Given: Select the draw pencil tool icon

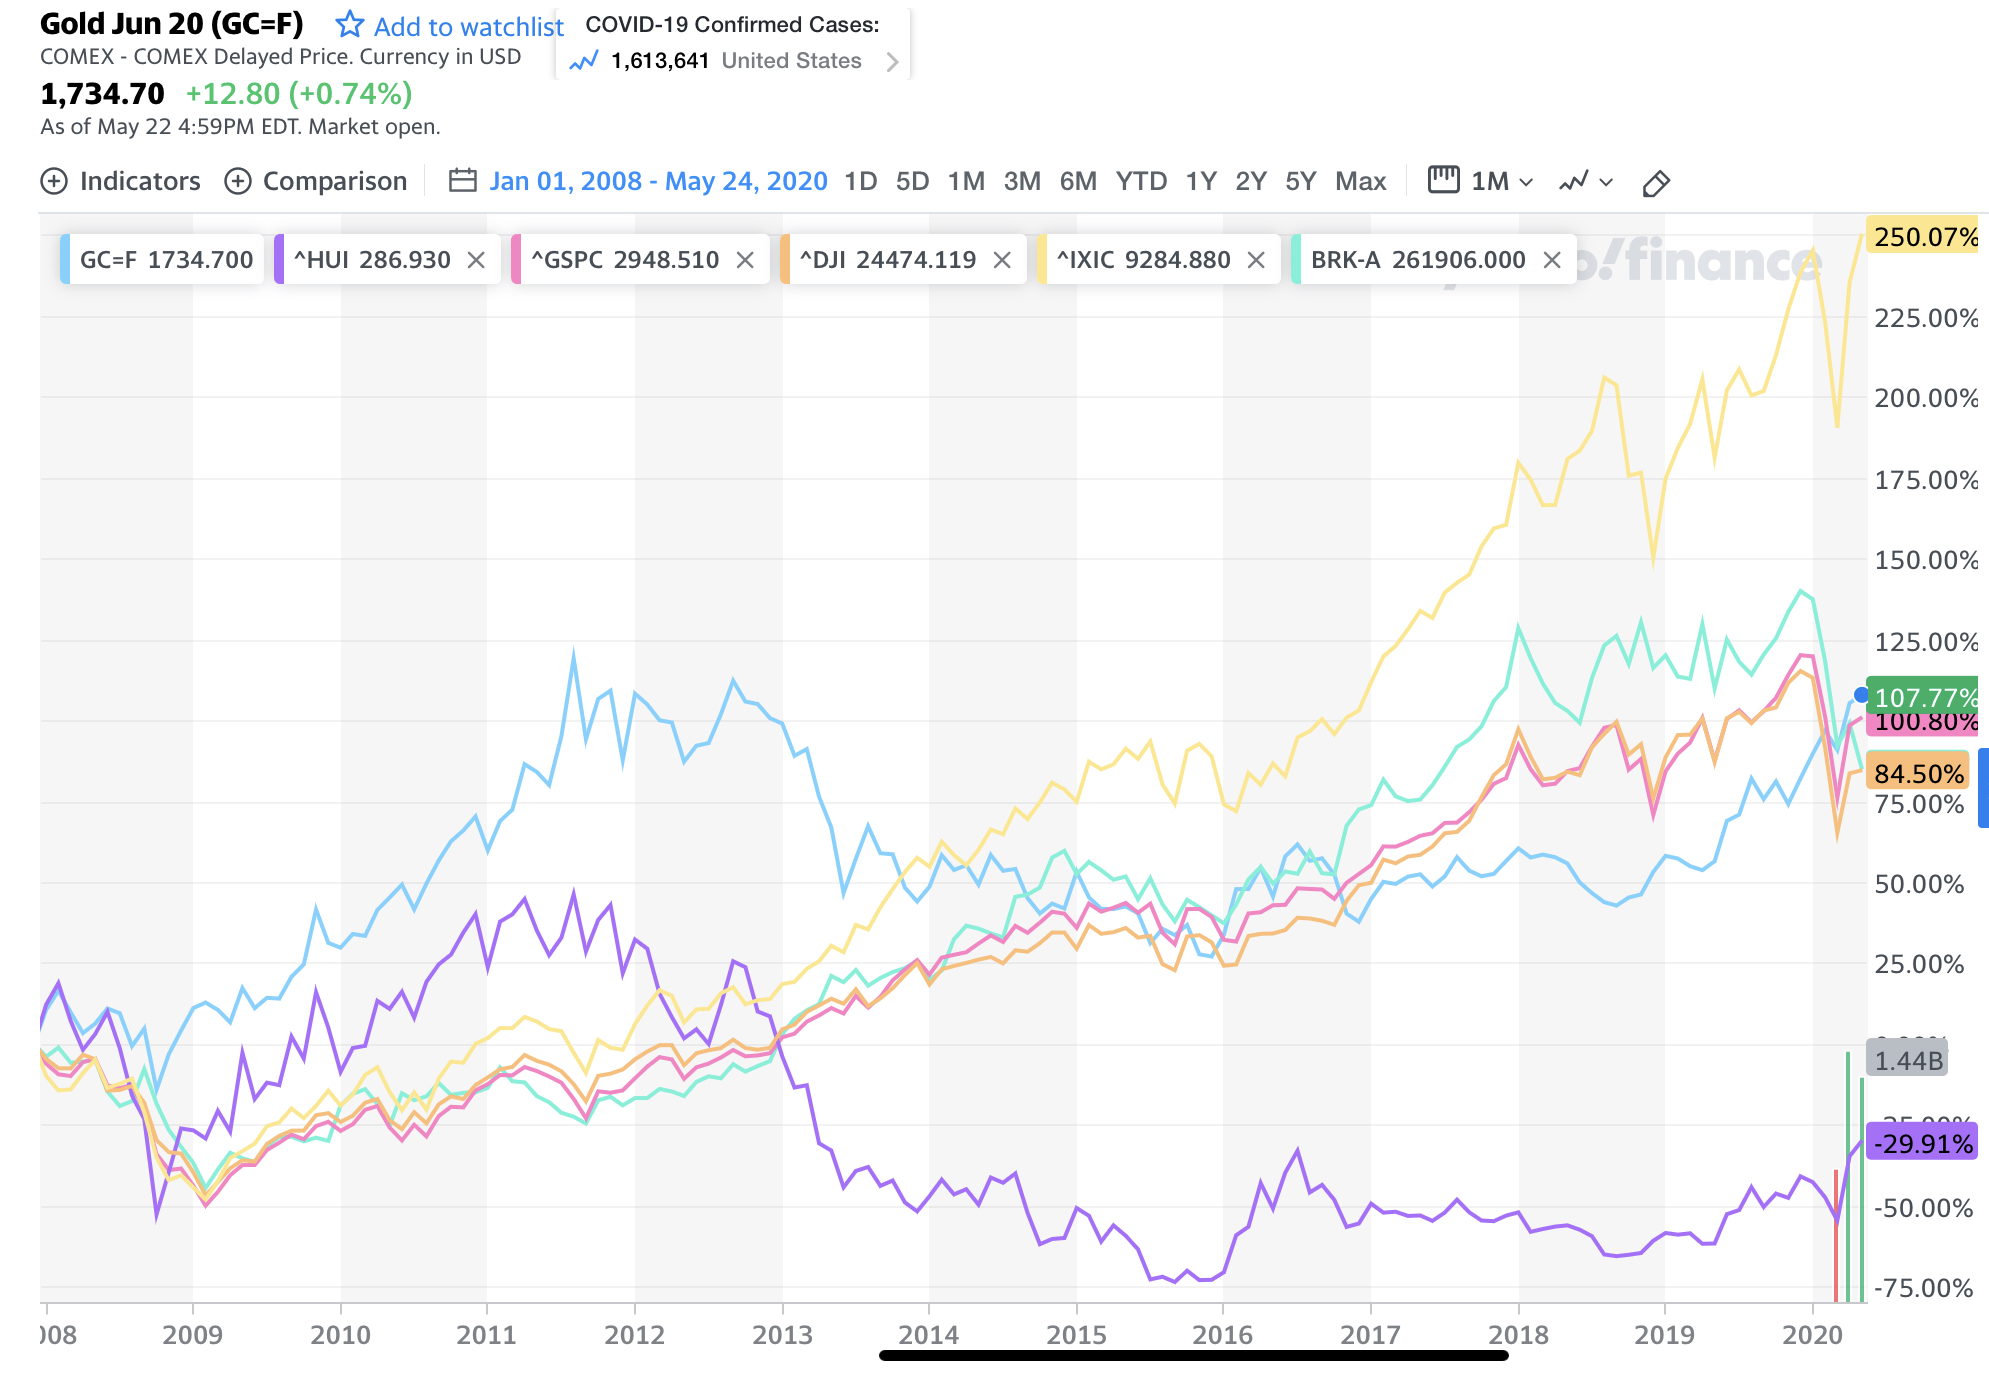Looking at the screenshot, I should click(x=1656, y=183).
